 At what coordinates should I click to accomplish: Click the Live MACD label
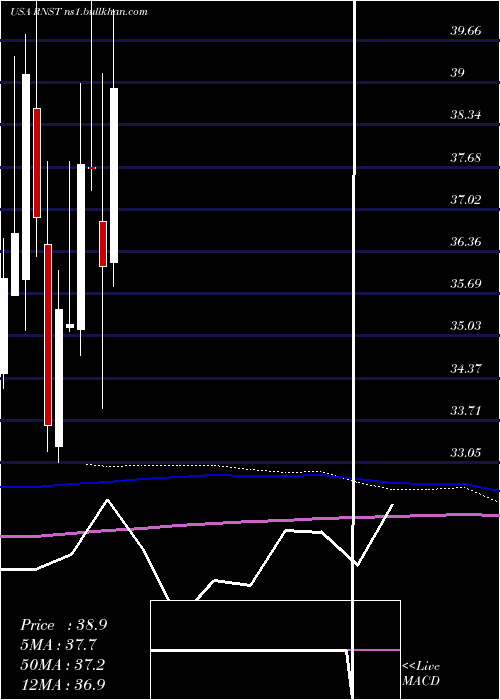point(421,673)
